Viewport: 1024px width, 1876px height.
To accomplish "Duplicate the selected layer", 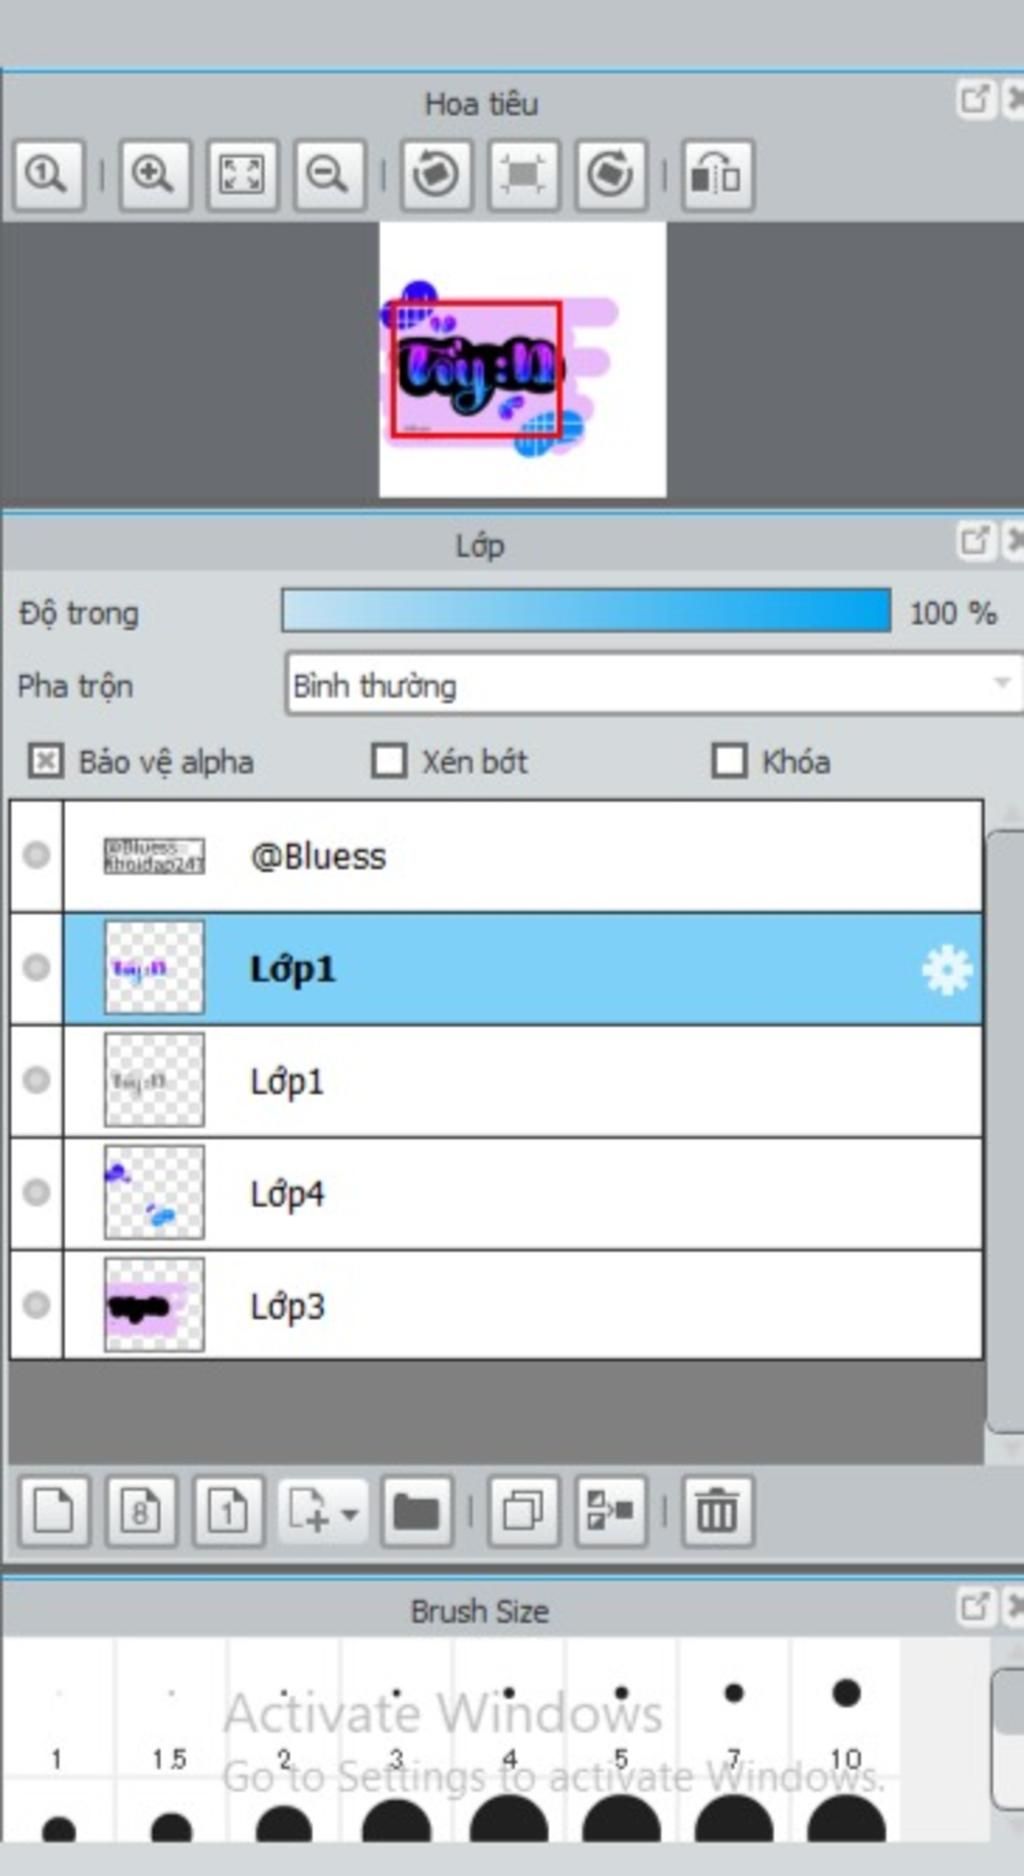I will click(x=523, y=1510).
